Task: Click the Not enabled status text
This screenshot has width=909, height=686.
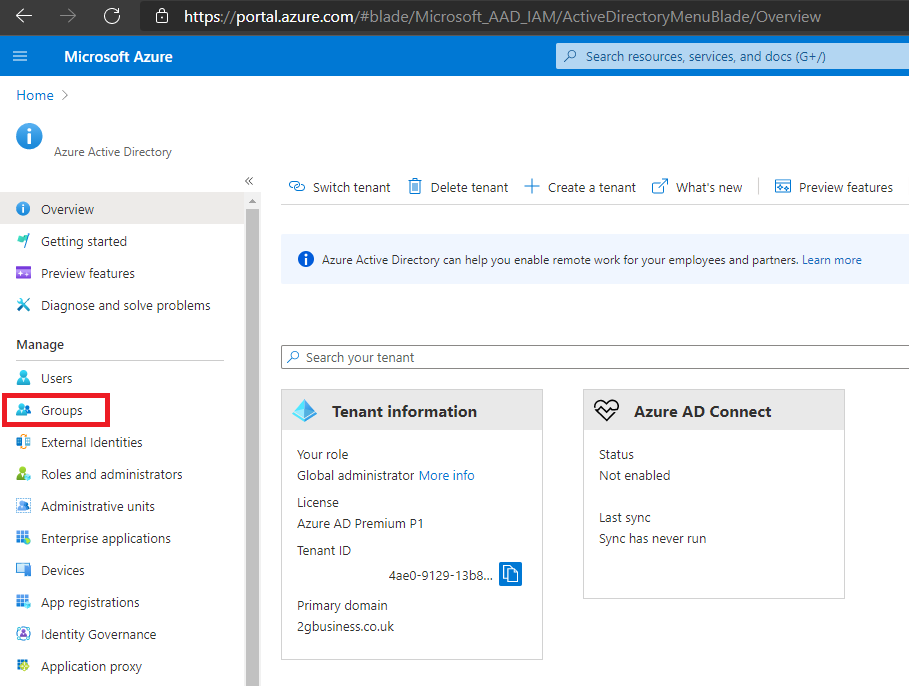Action: (634, 476)
